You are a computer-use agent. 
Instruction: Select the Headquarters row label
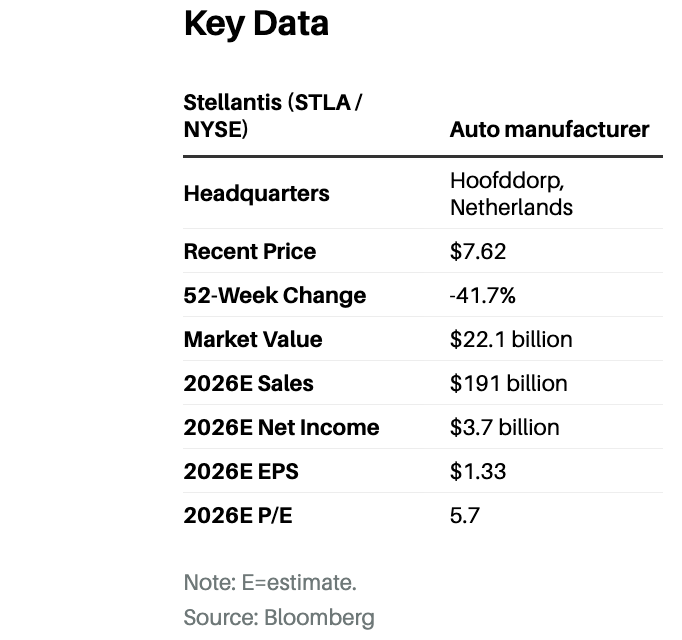(256, 194)
